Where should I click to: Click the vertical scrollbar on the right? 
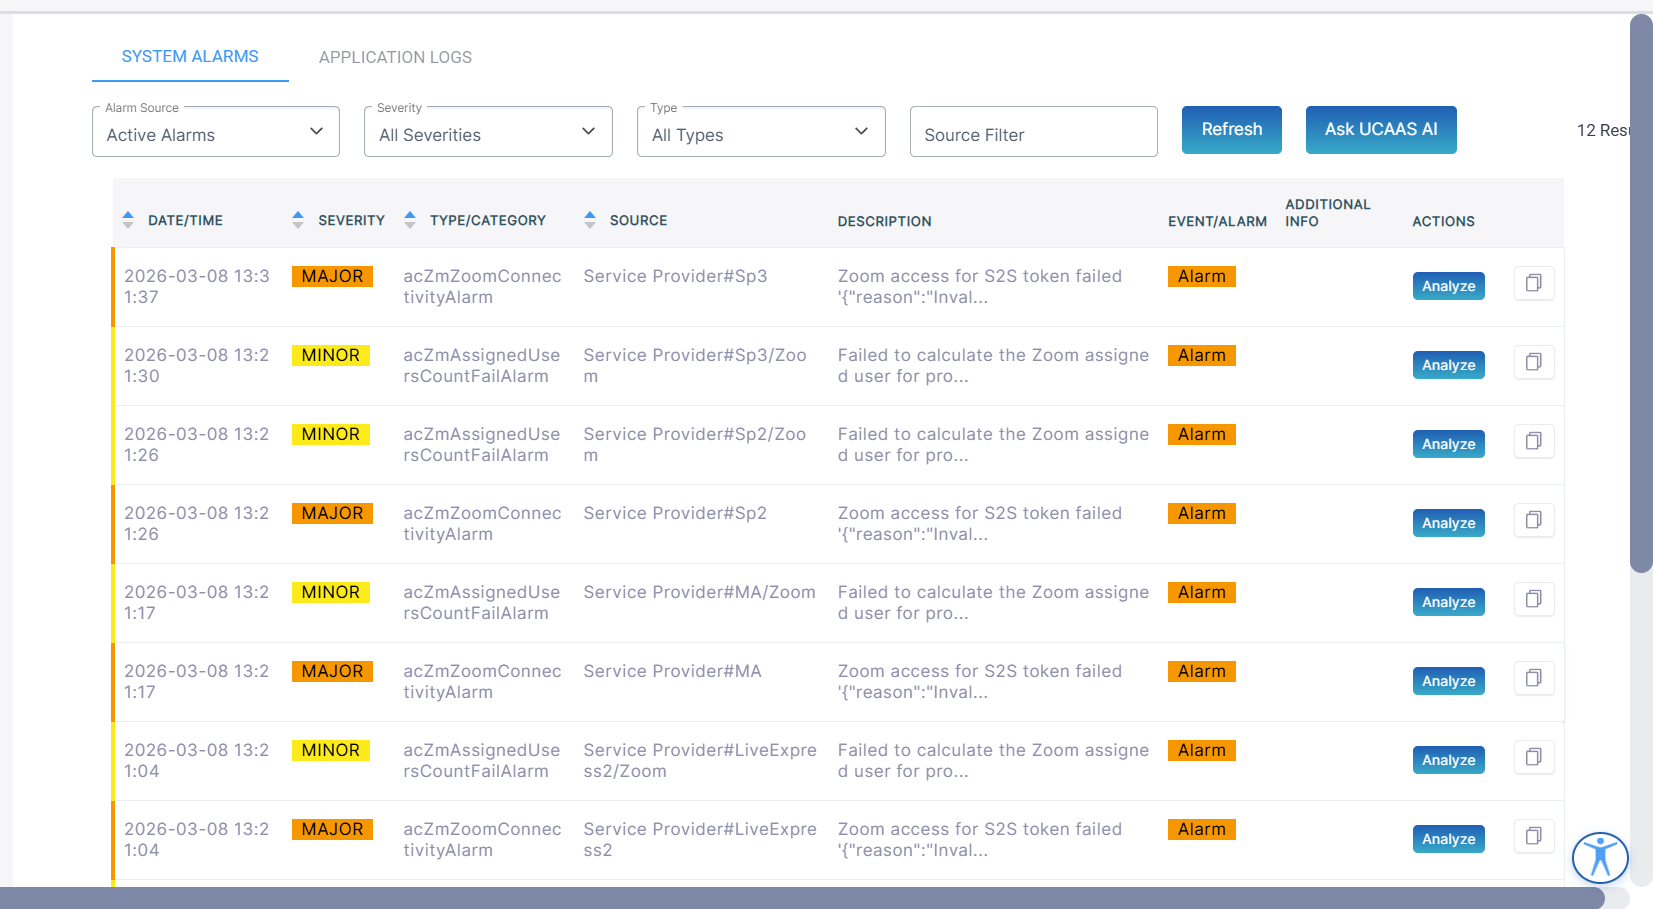pyautogui.click(x=1640, y=293)
